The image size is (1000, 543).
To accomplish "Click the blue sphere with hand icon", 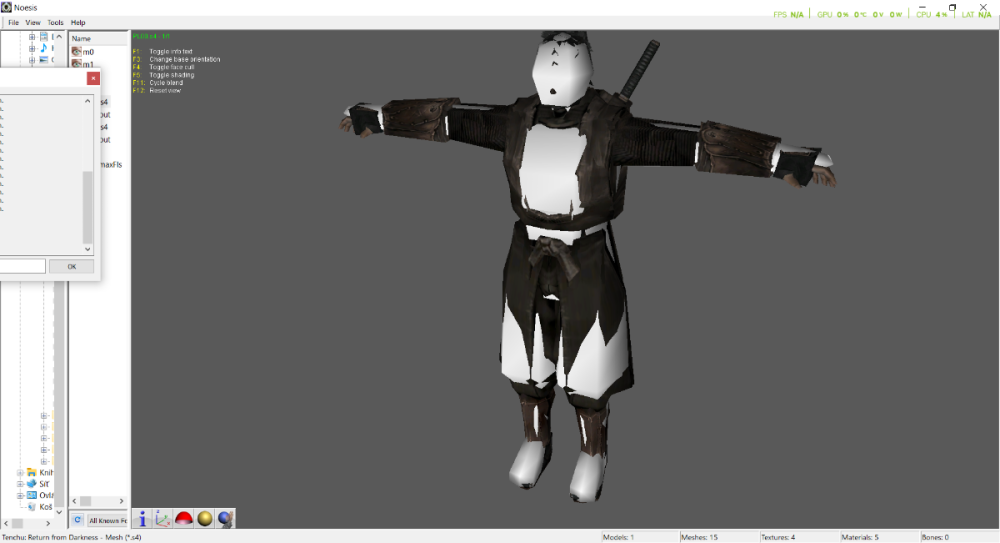I will tap(225, 519).
